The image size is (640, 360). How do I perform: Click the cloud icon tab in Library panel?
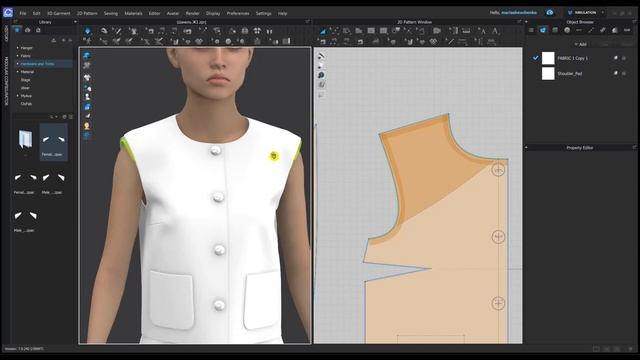tap(27, 30)
